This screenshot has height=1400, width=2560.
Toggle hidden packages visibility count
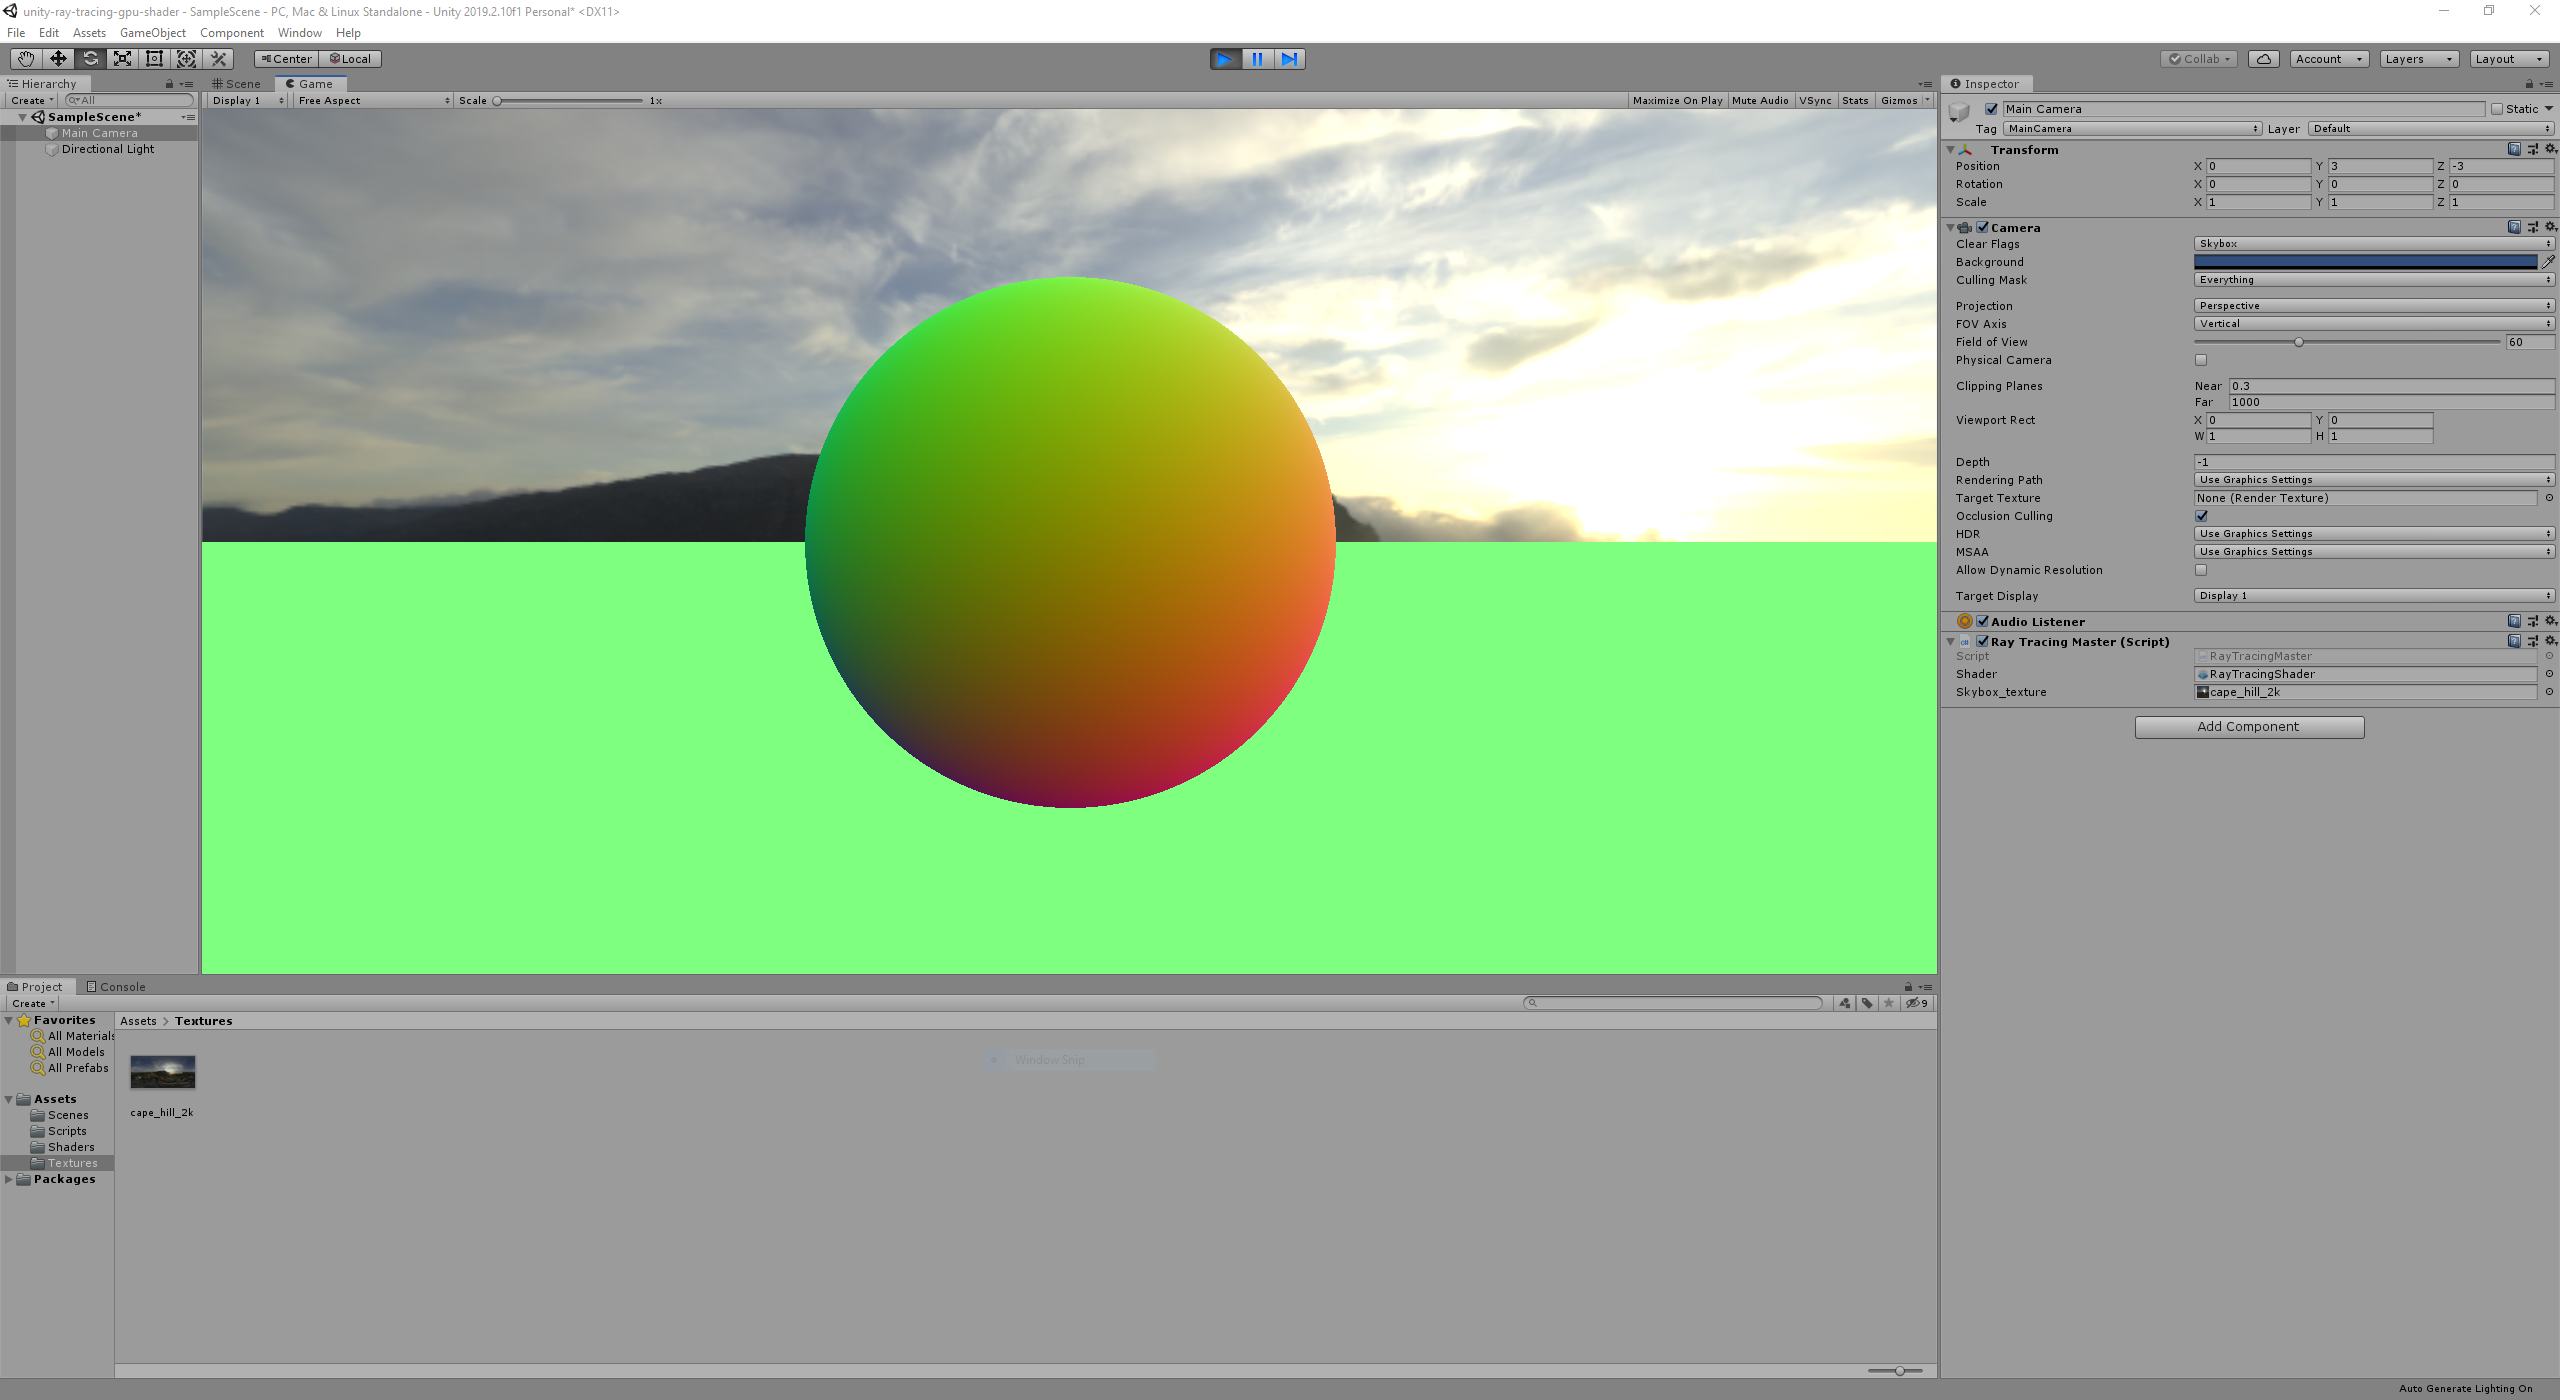[1917, 1003]
